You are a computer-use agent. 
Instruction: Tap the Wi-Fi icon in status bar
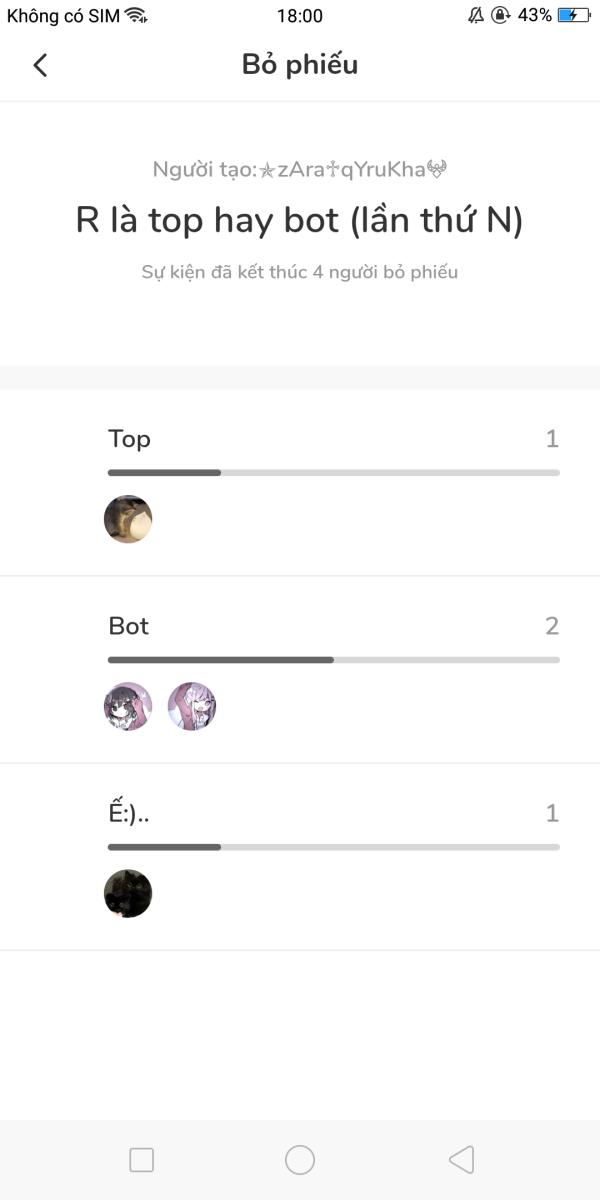[x=136, y=16]
